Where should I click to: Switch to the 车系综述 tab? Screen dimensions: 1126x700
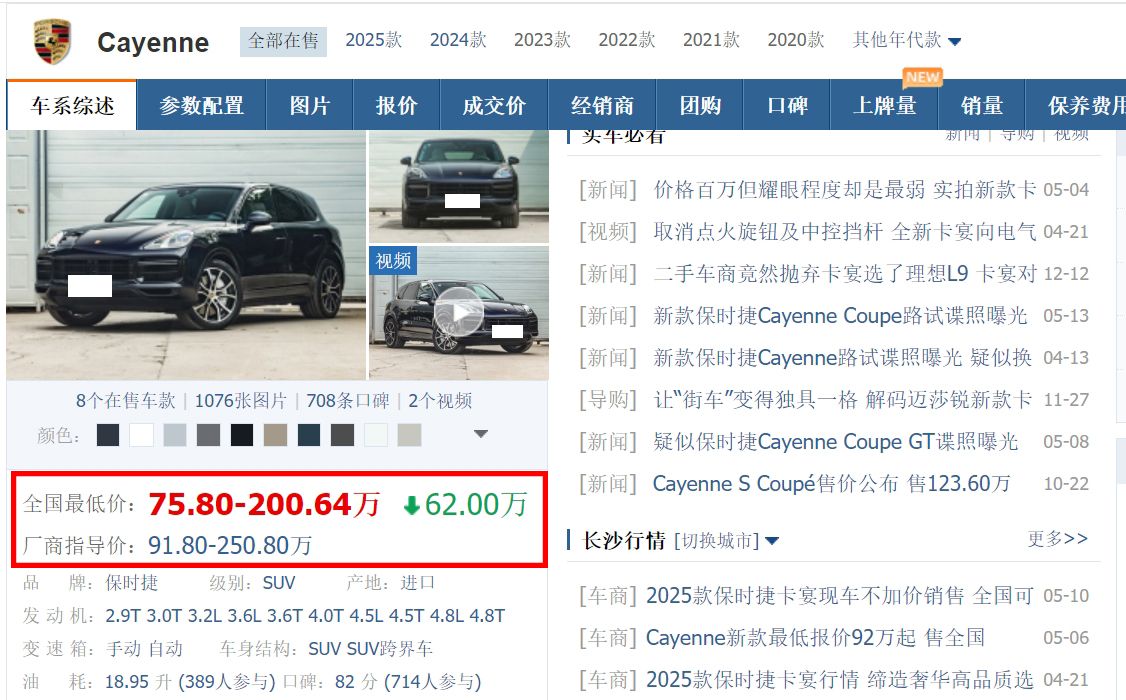(x=72, y=106)
